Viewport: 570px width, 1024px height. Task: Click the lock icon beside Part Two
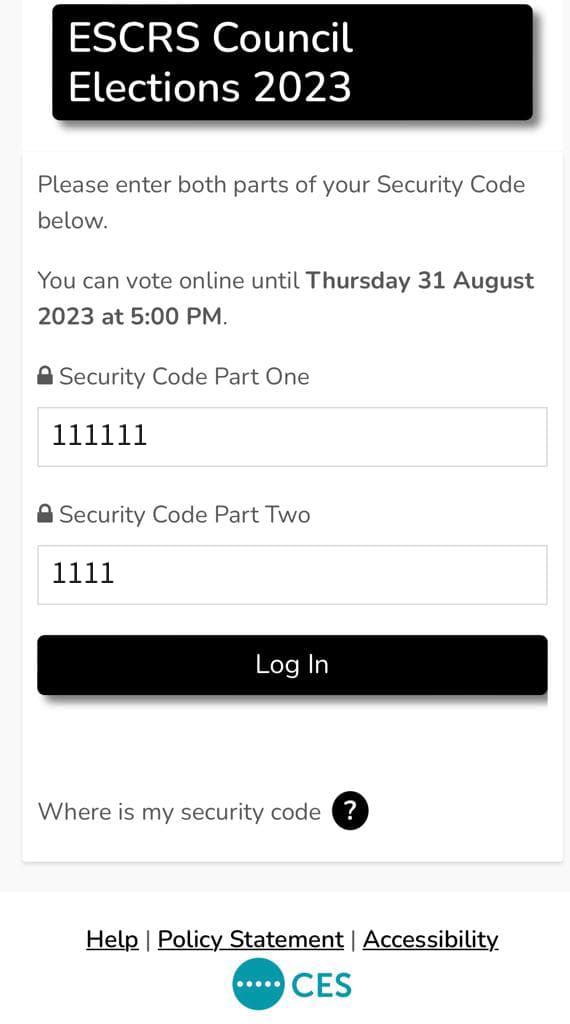point(45,513)
